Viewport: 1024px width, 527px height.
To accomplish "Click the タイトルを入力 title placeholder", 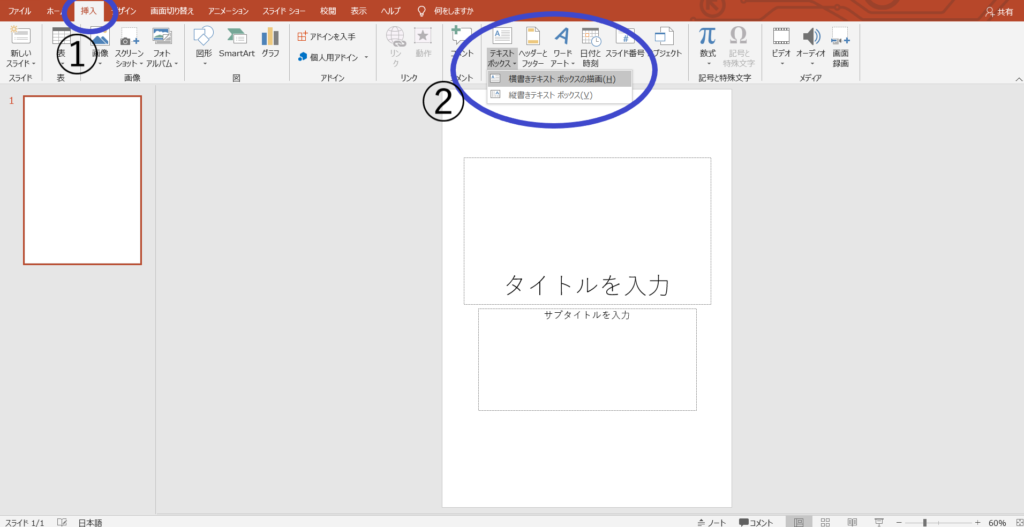I will (587, 231).
